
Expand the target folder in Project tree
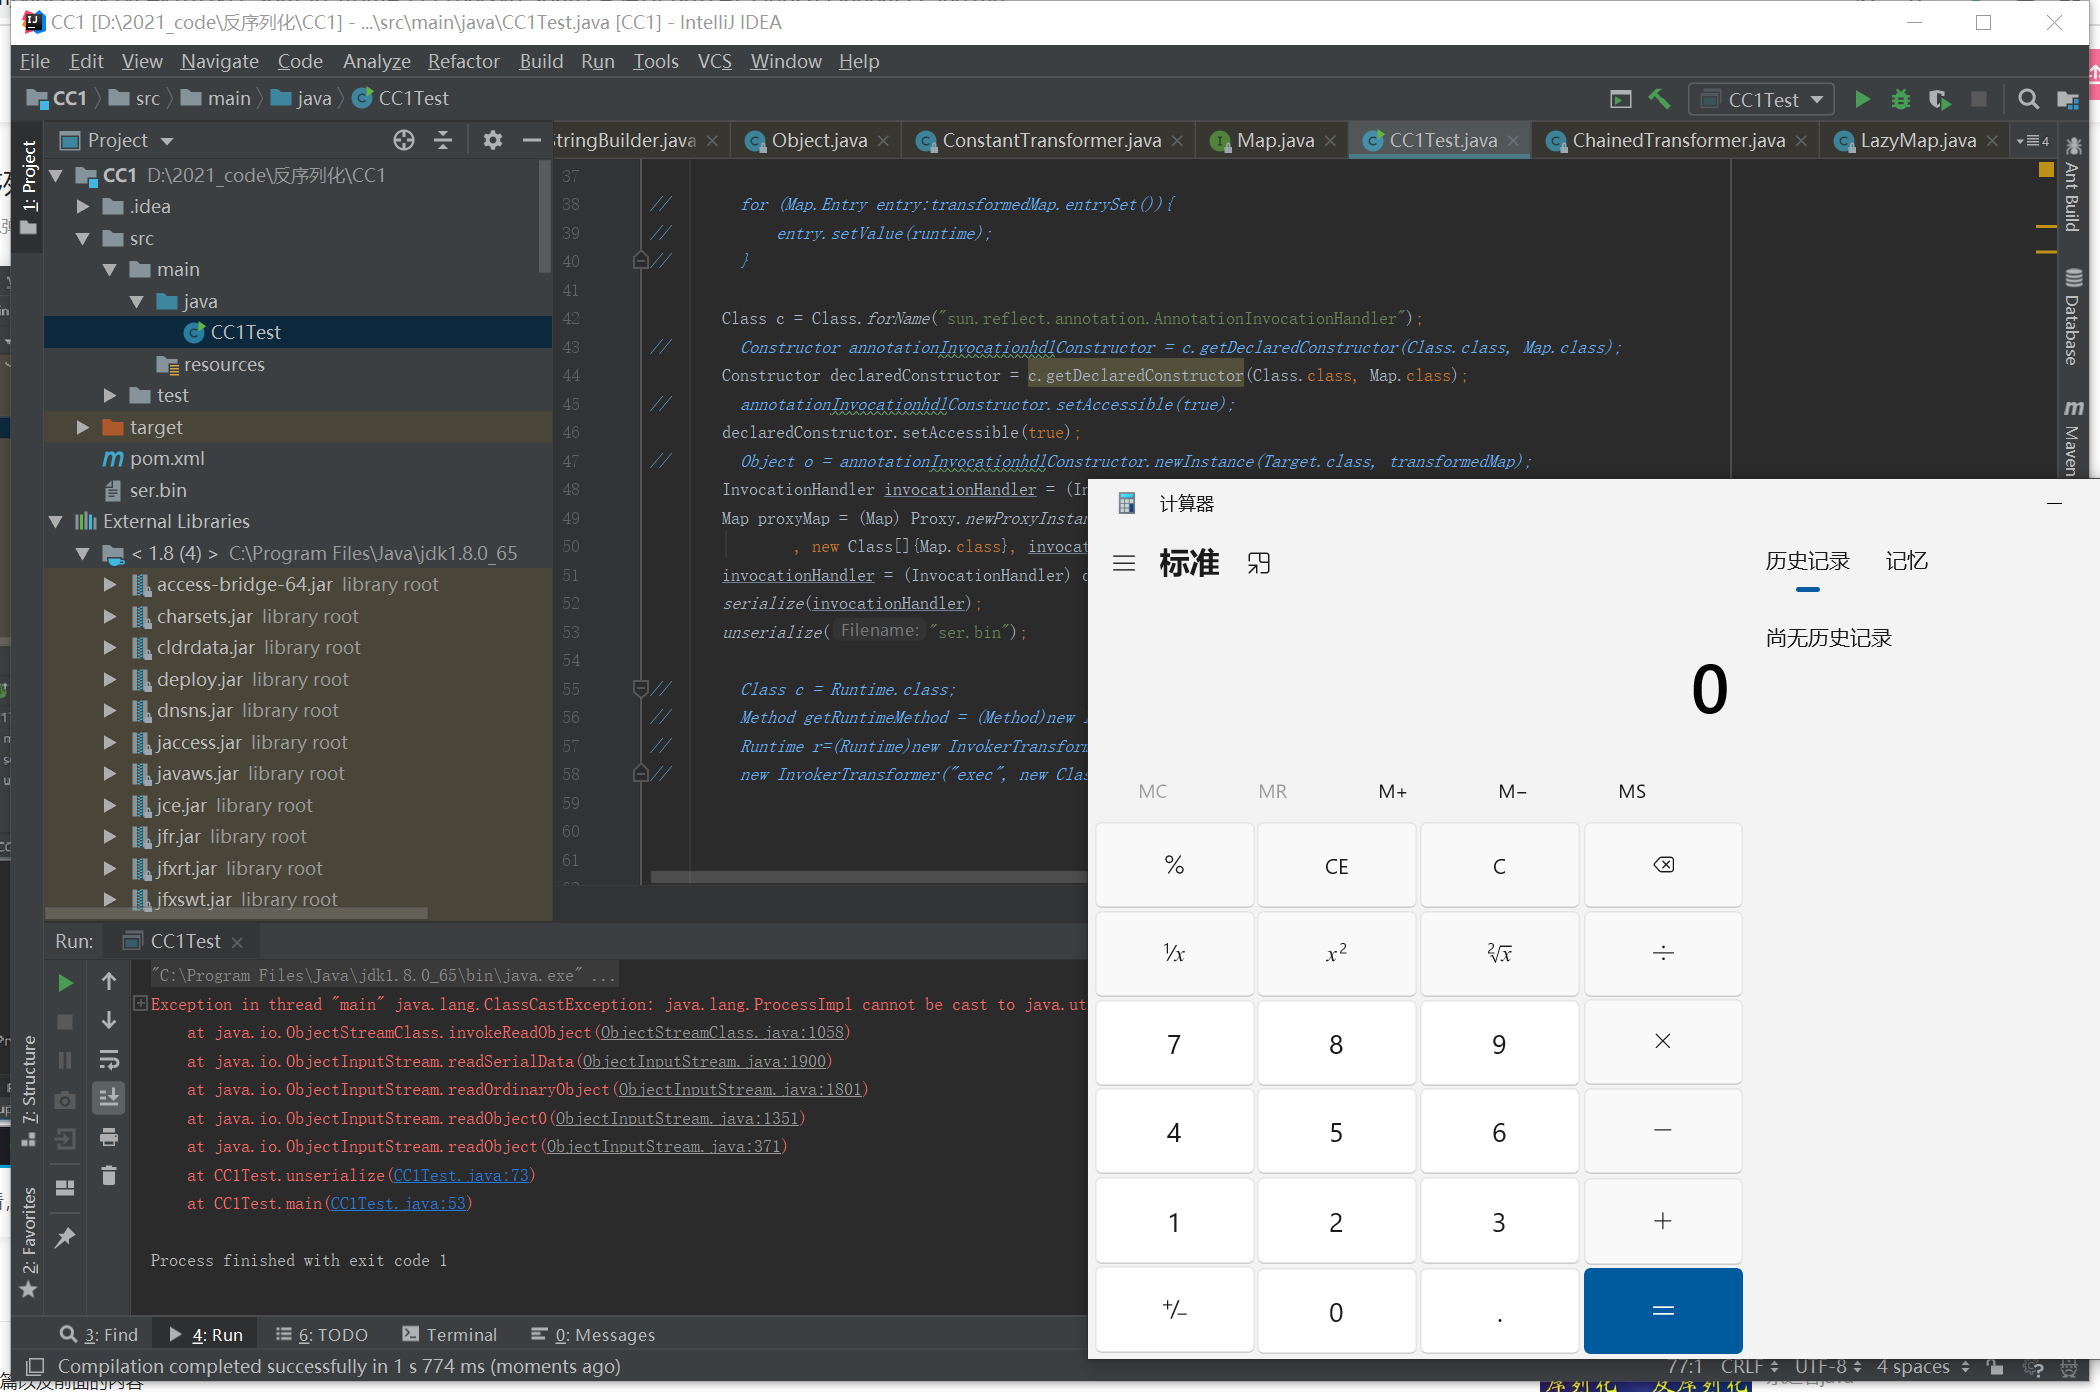pyautogui.click(x=84, y=427)
